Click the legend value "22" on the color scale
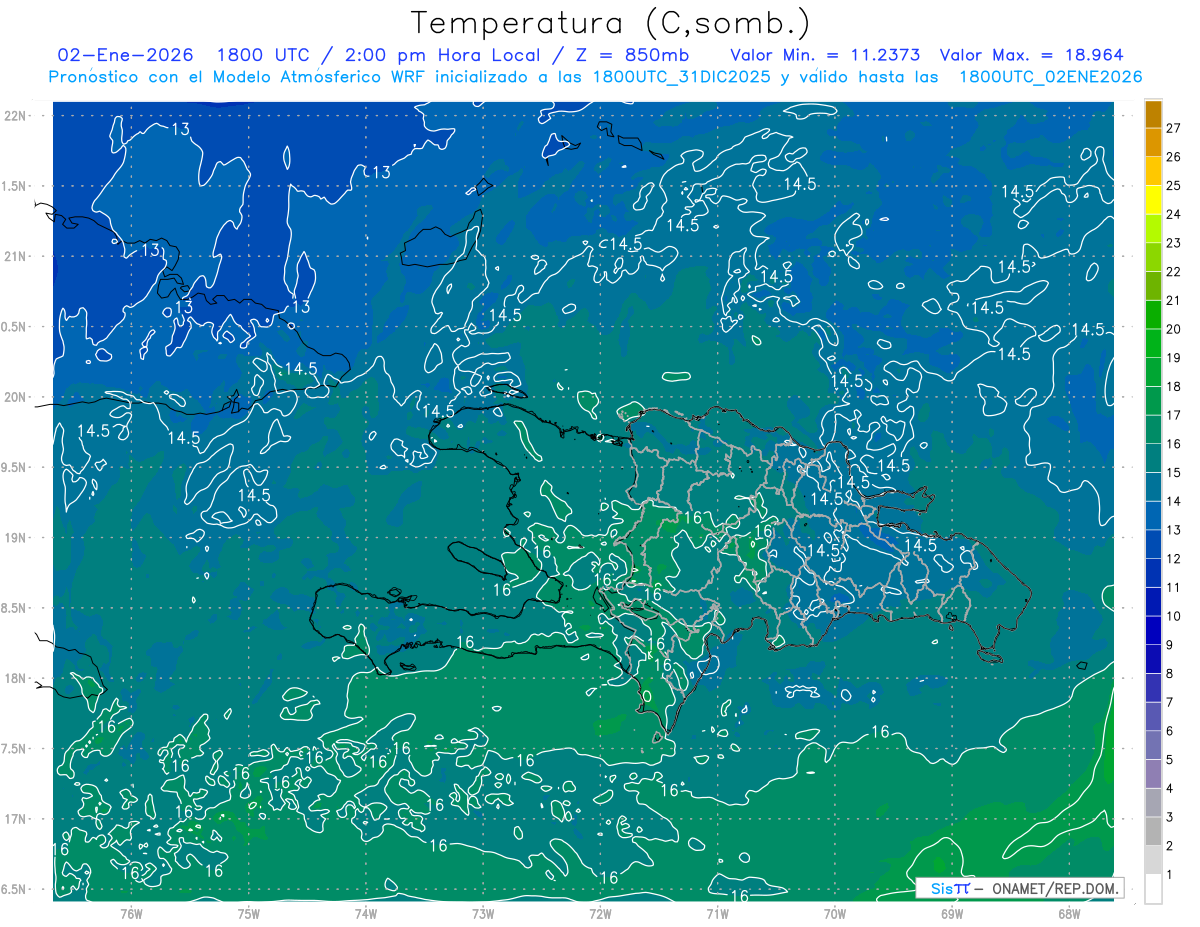The height and width of the screenshot is (927, 1200). click(1174, 271)
